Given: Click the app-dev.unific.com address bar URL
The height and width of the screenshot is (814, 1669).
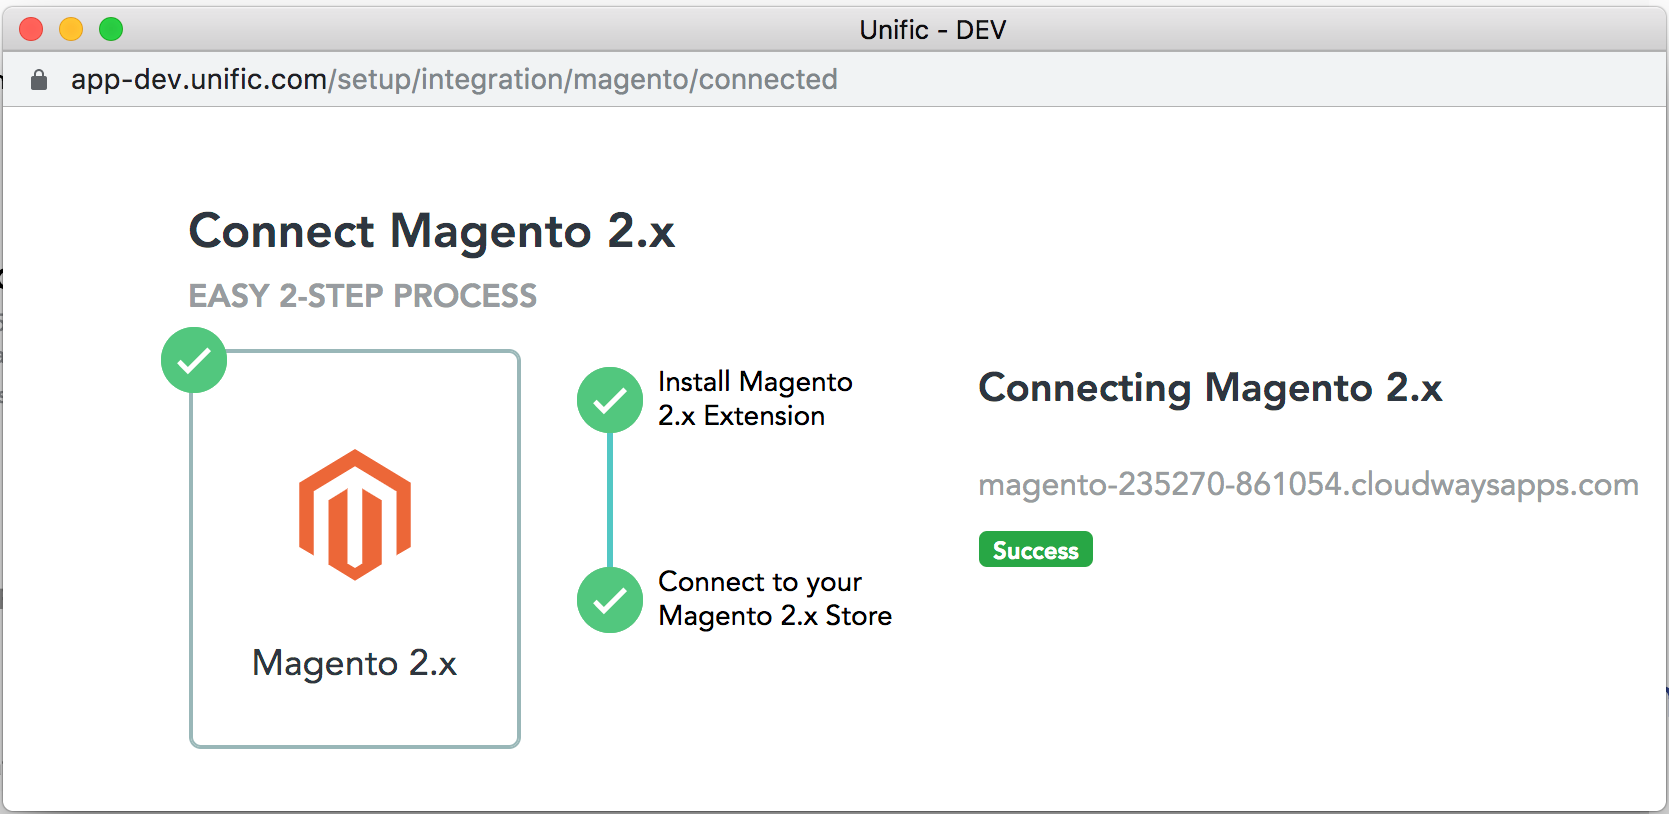Looking at the screenshot, I should [x=454, y=79].
